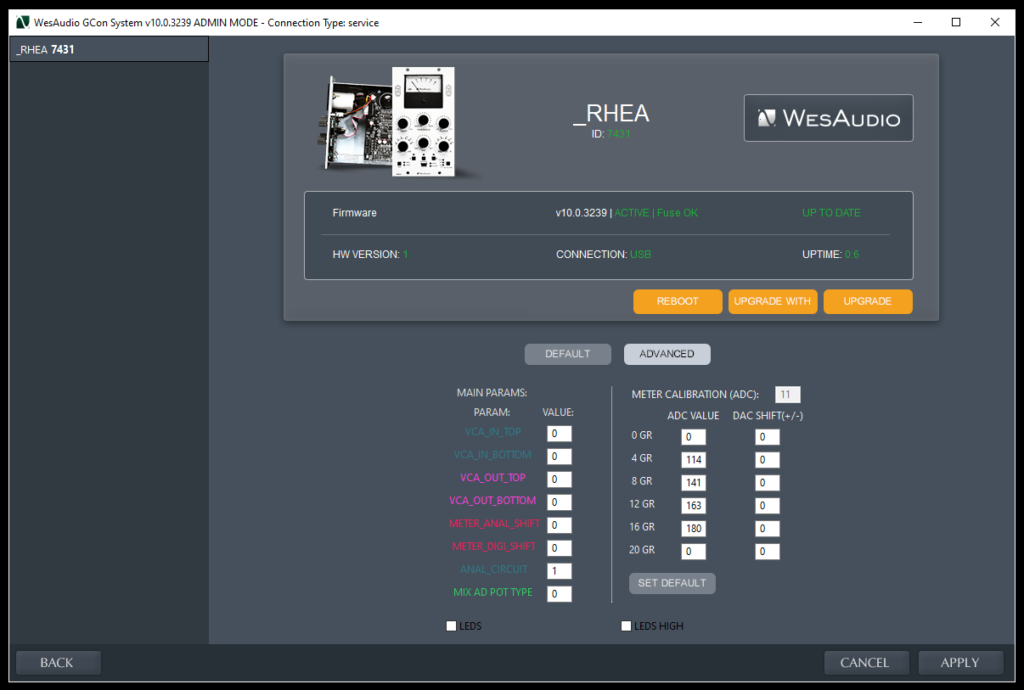Click the MIX AD POT TYPE label
The image size is (1024, 690).
click(492, 592)
